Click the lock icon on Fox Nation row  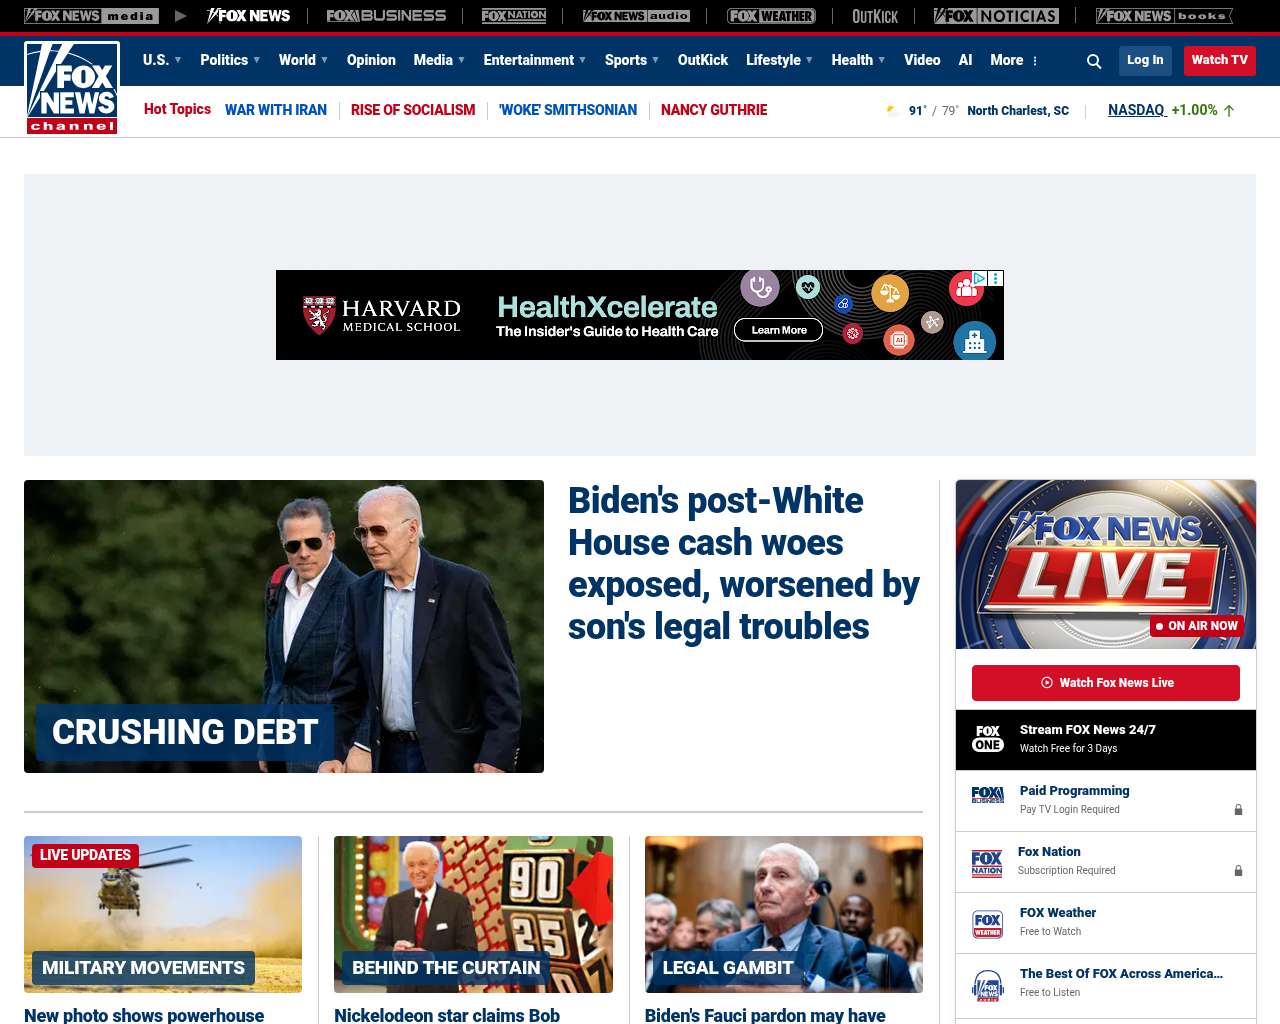pos(1238,871)
